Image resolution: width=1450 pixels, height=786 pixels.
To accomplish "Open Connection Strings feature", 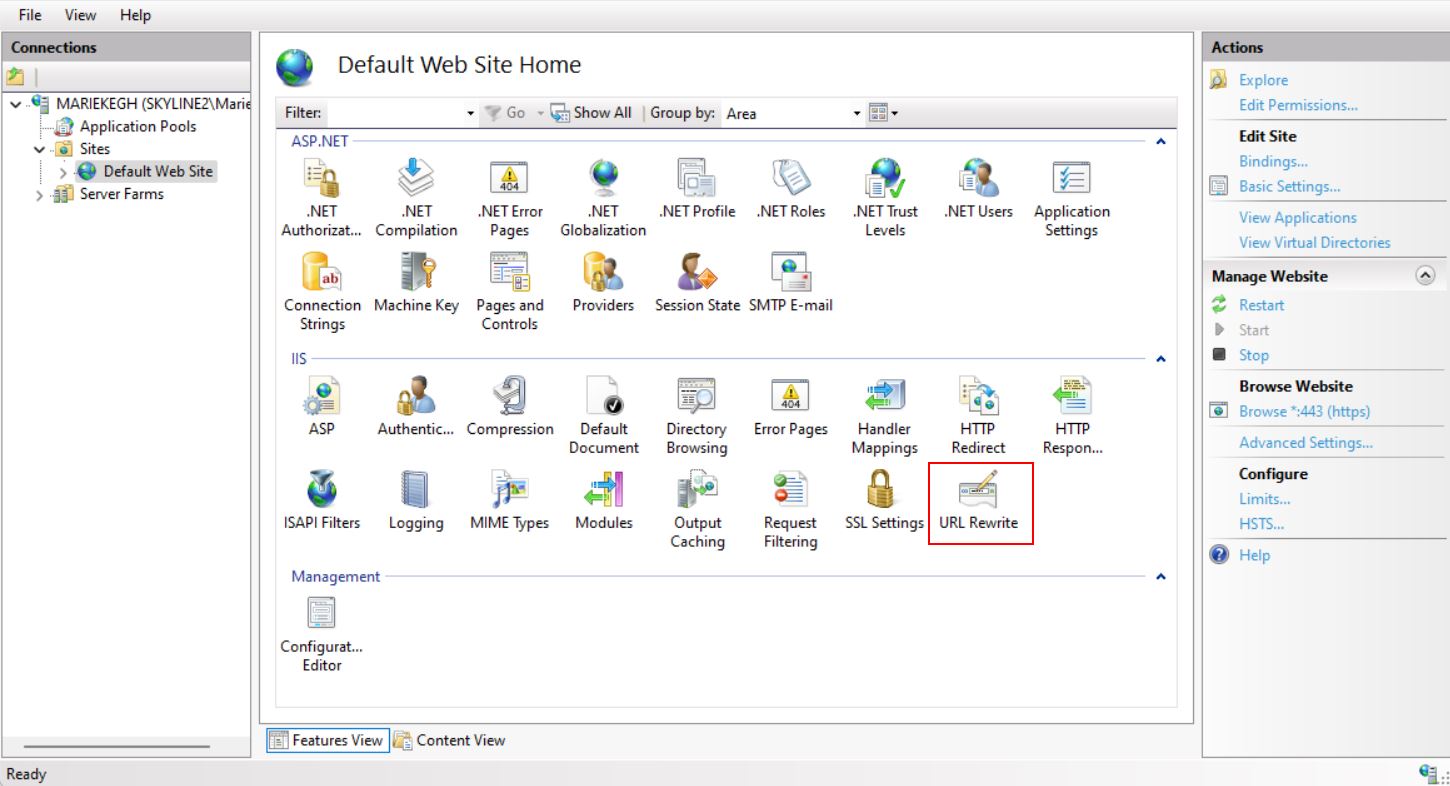I will pos(322,292).
